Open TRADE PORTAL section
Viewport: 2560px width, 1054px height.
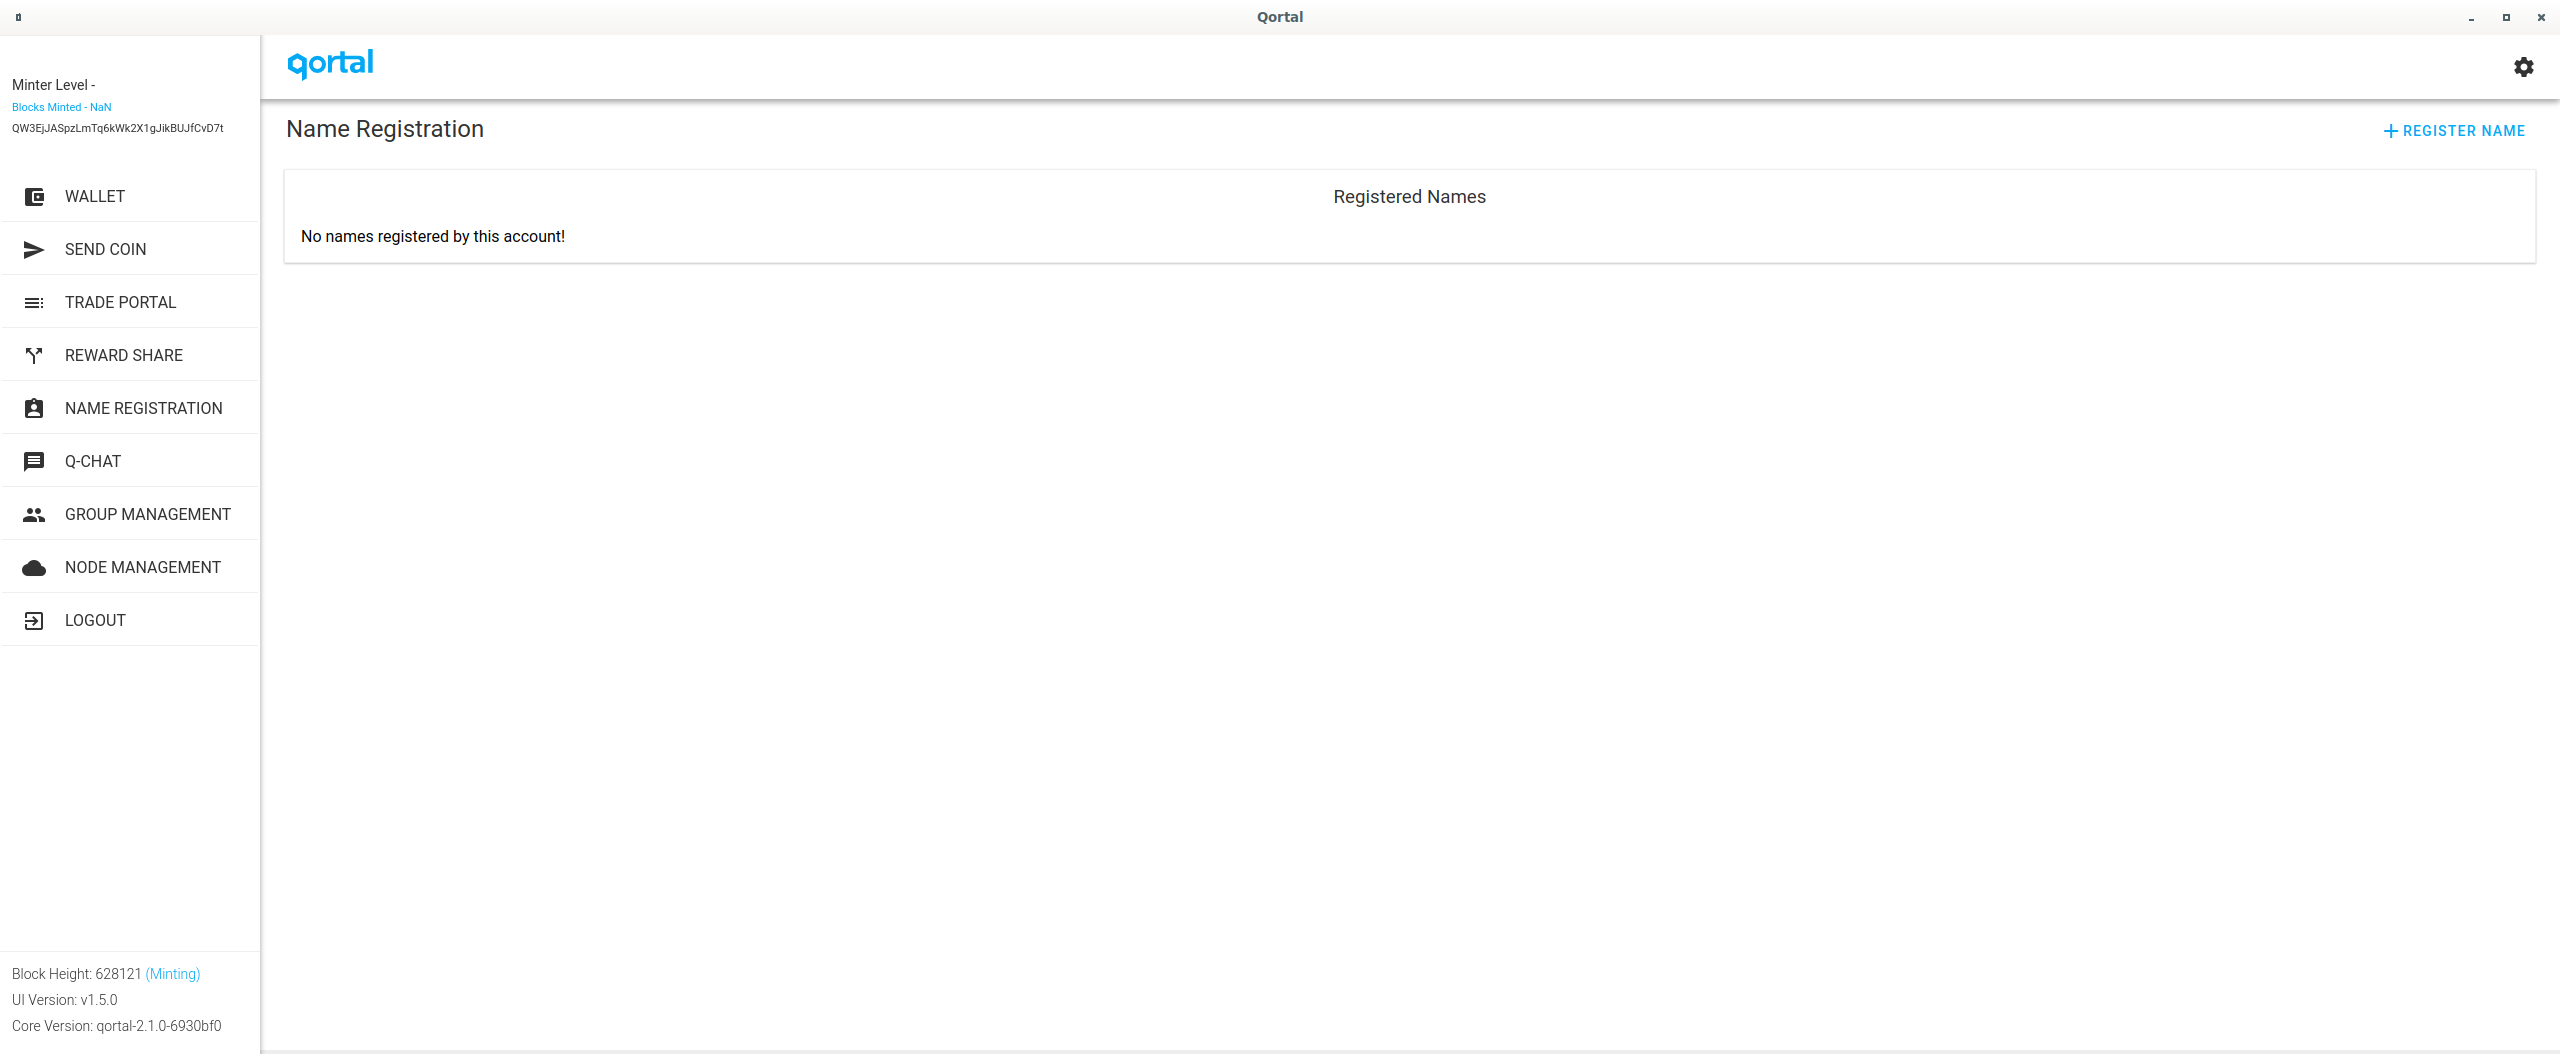click(130, 302)
